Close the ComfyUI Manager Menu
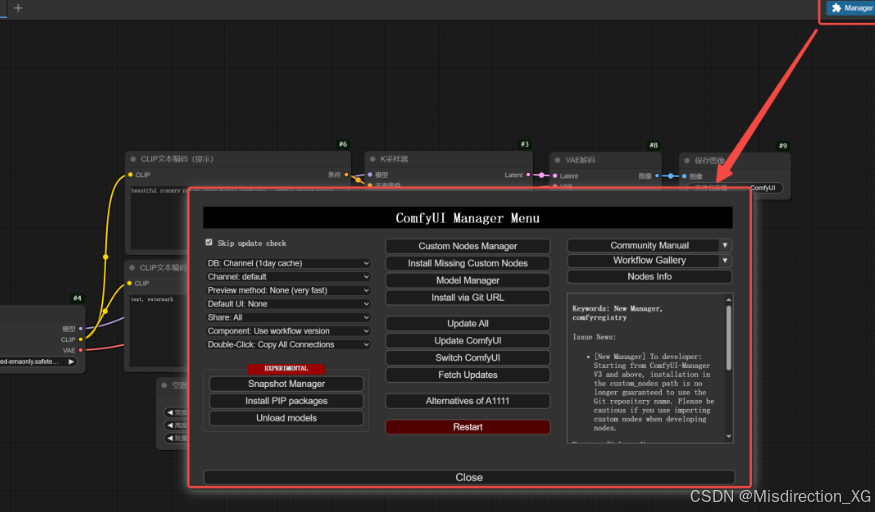Viewport: 875px width, 512px height. tap(469, 477)
